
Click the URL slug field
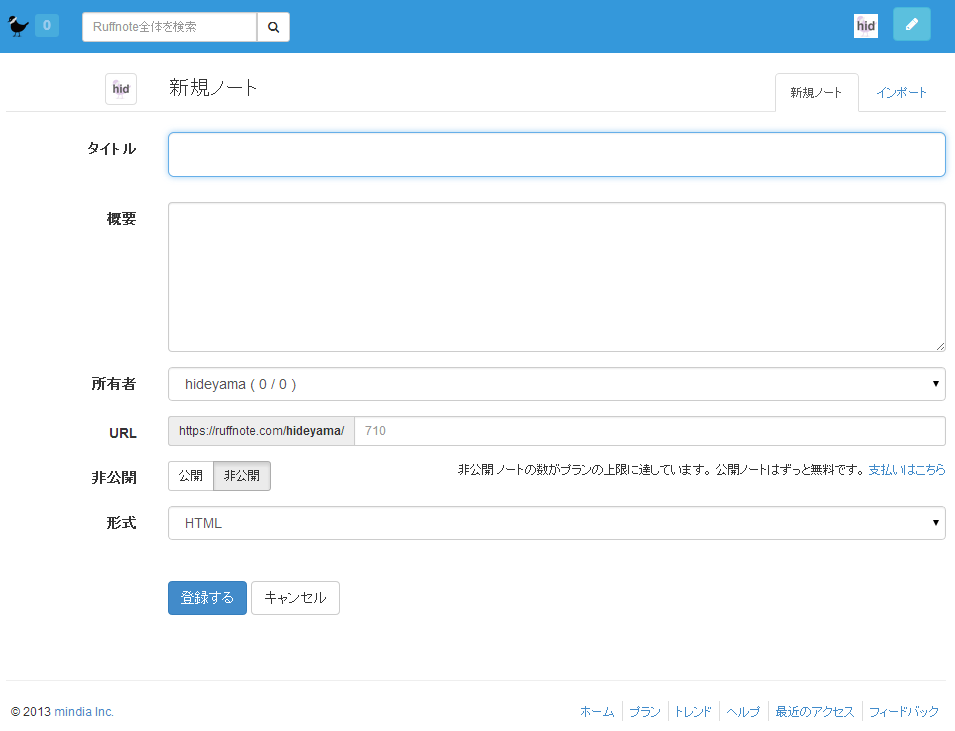(649, 431)
